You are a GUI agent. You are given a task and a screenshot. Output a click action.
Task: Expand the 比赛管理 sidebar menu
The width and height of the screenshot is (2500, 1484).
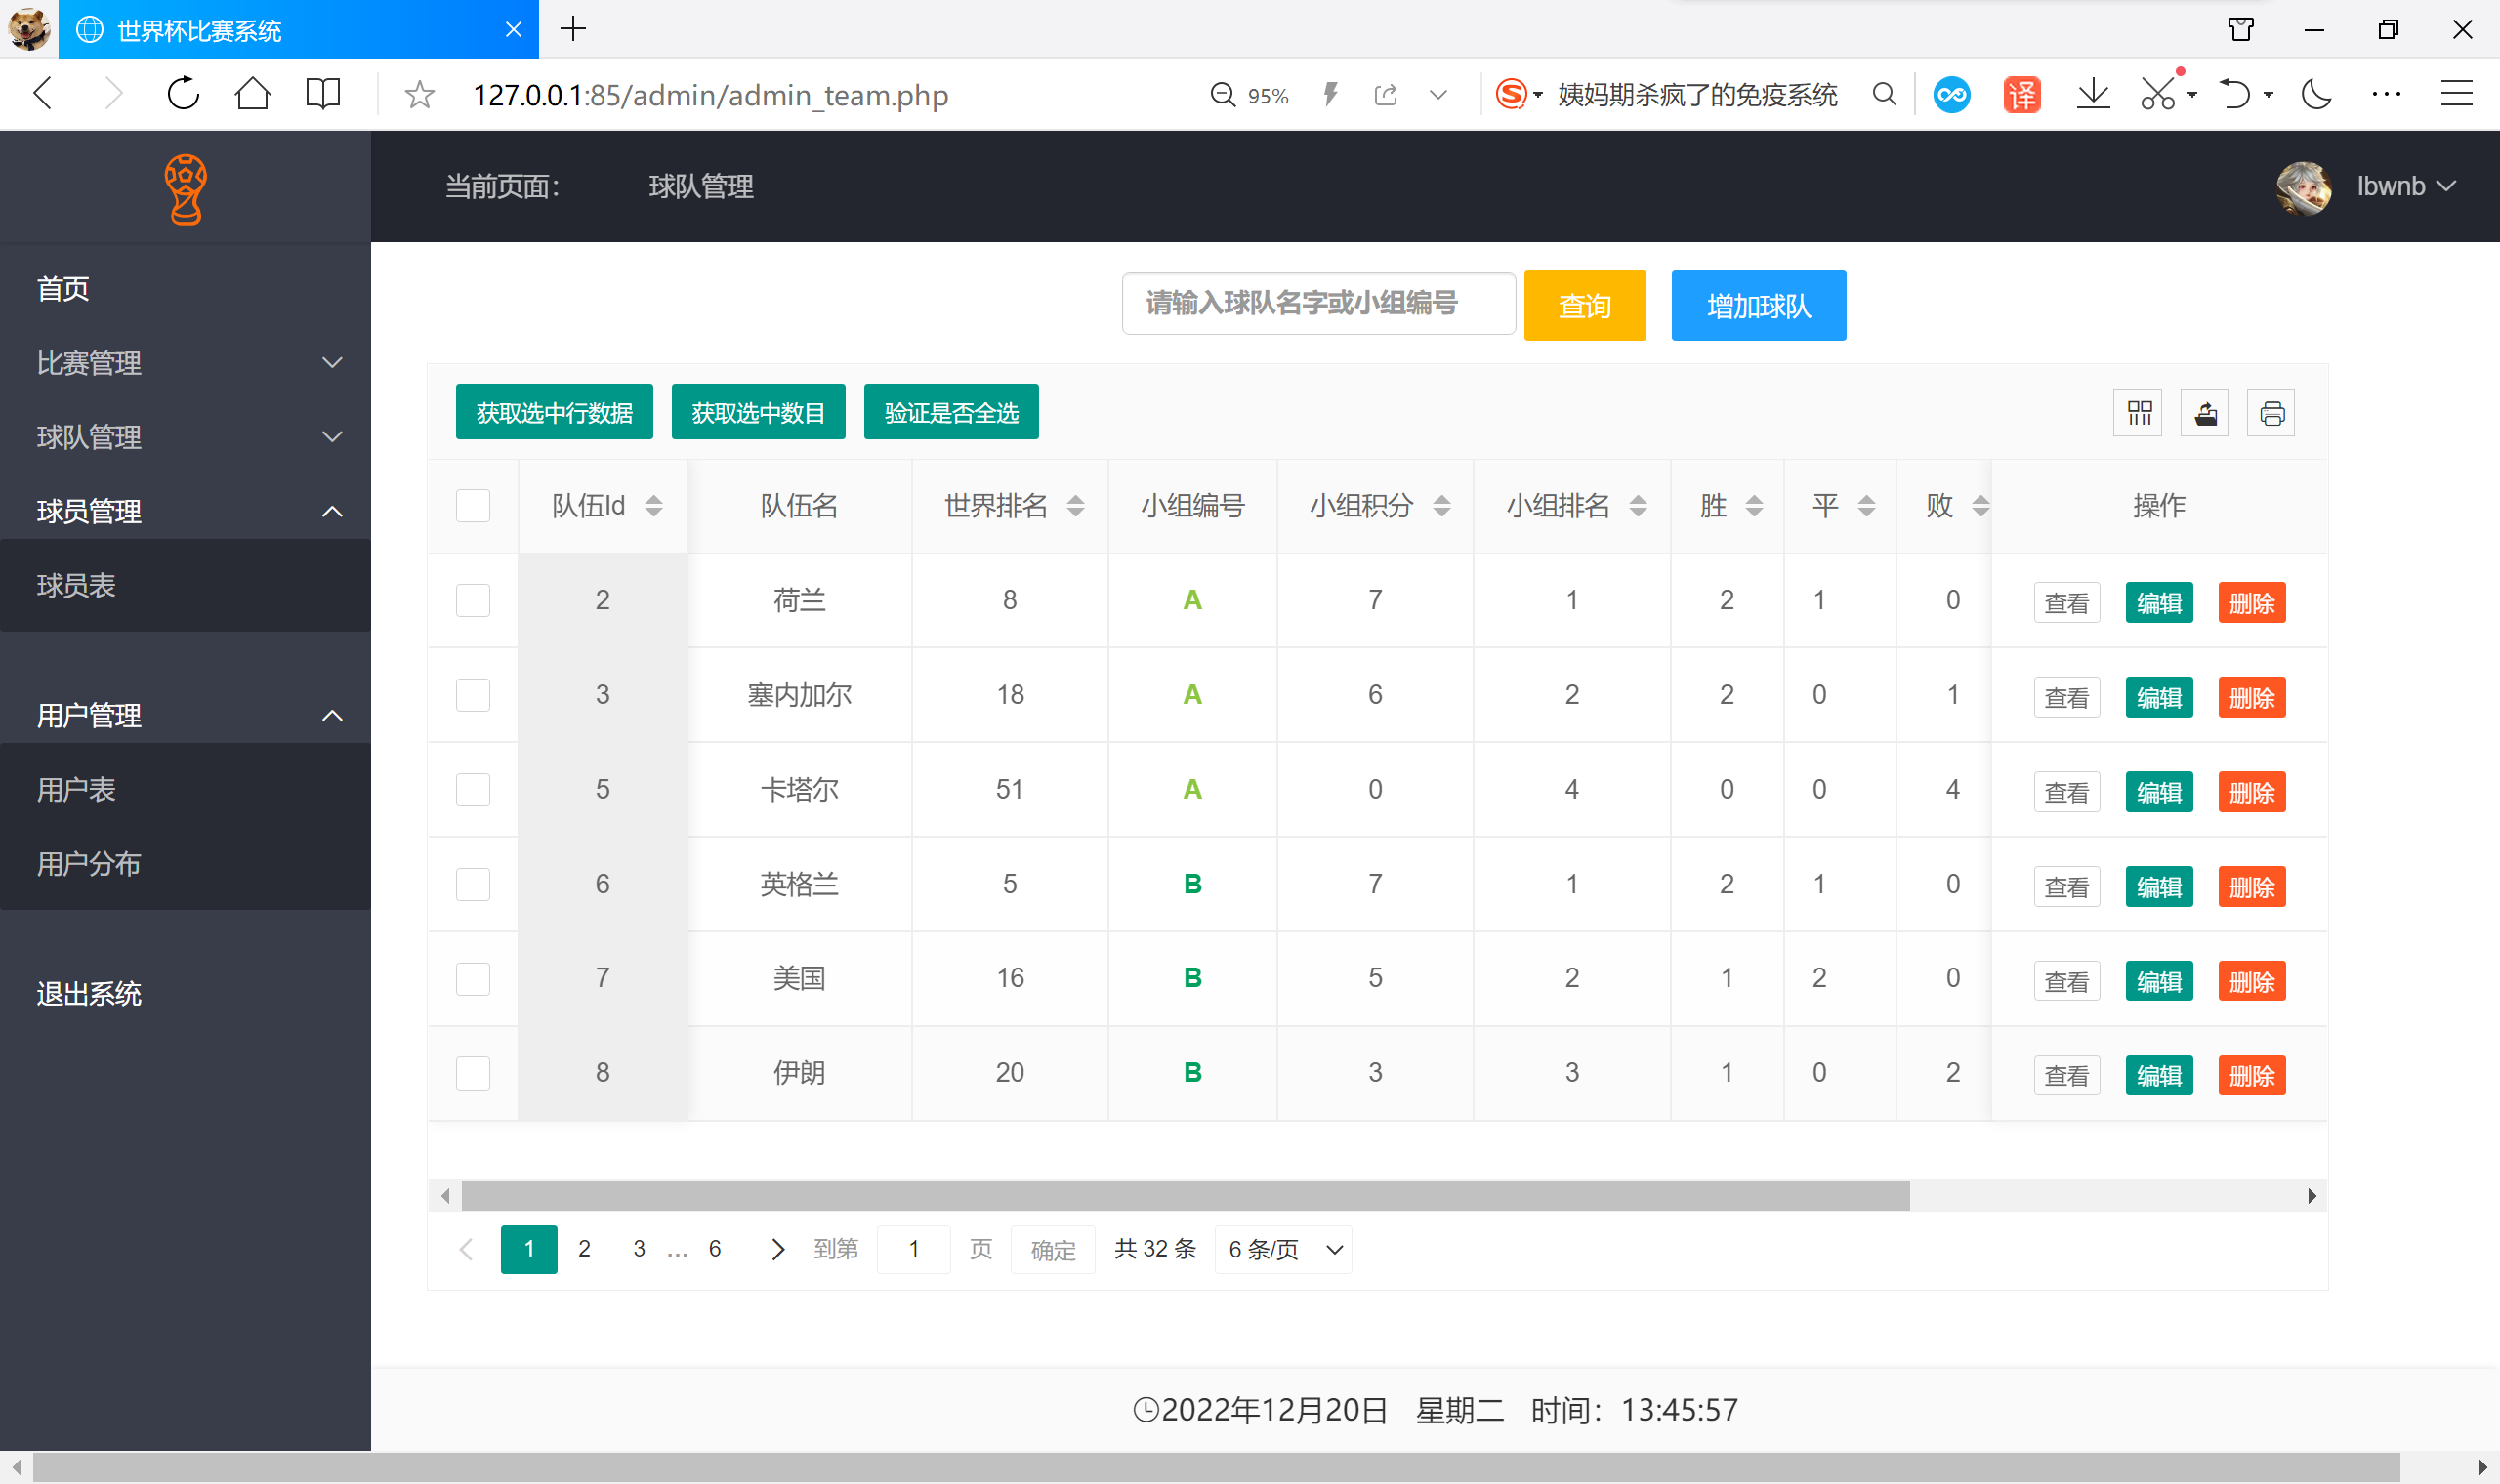click(185, 363)
